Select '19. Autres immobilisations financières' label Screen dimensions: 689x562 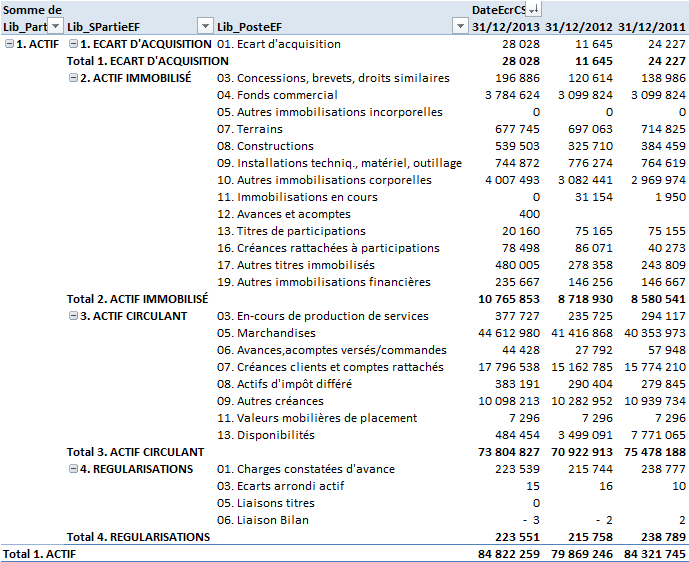coord(324,282)
